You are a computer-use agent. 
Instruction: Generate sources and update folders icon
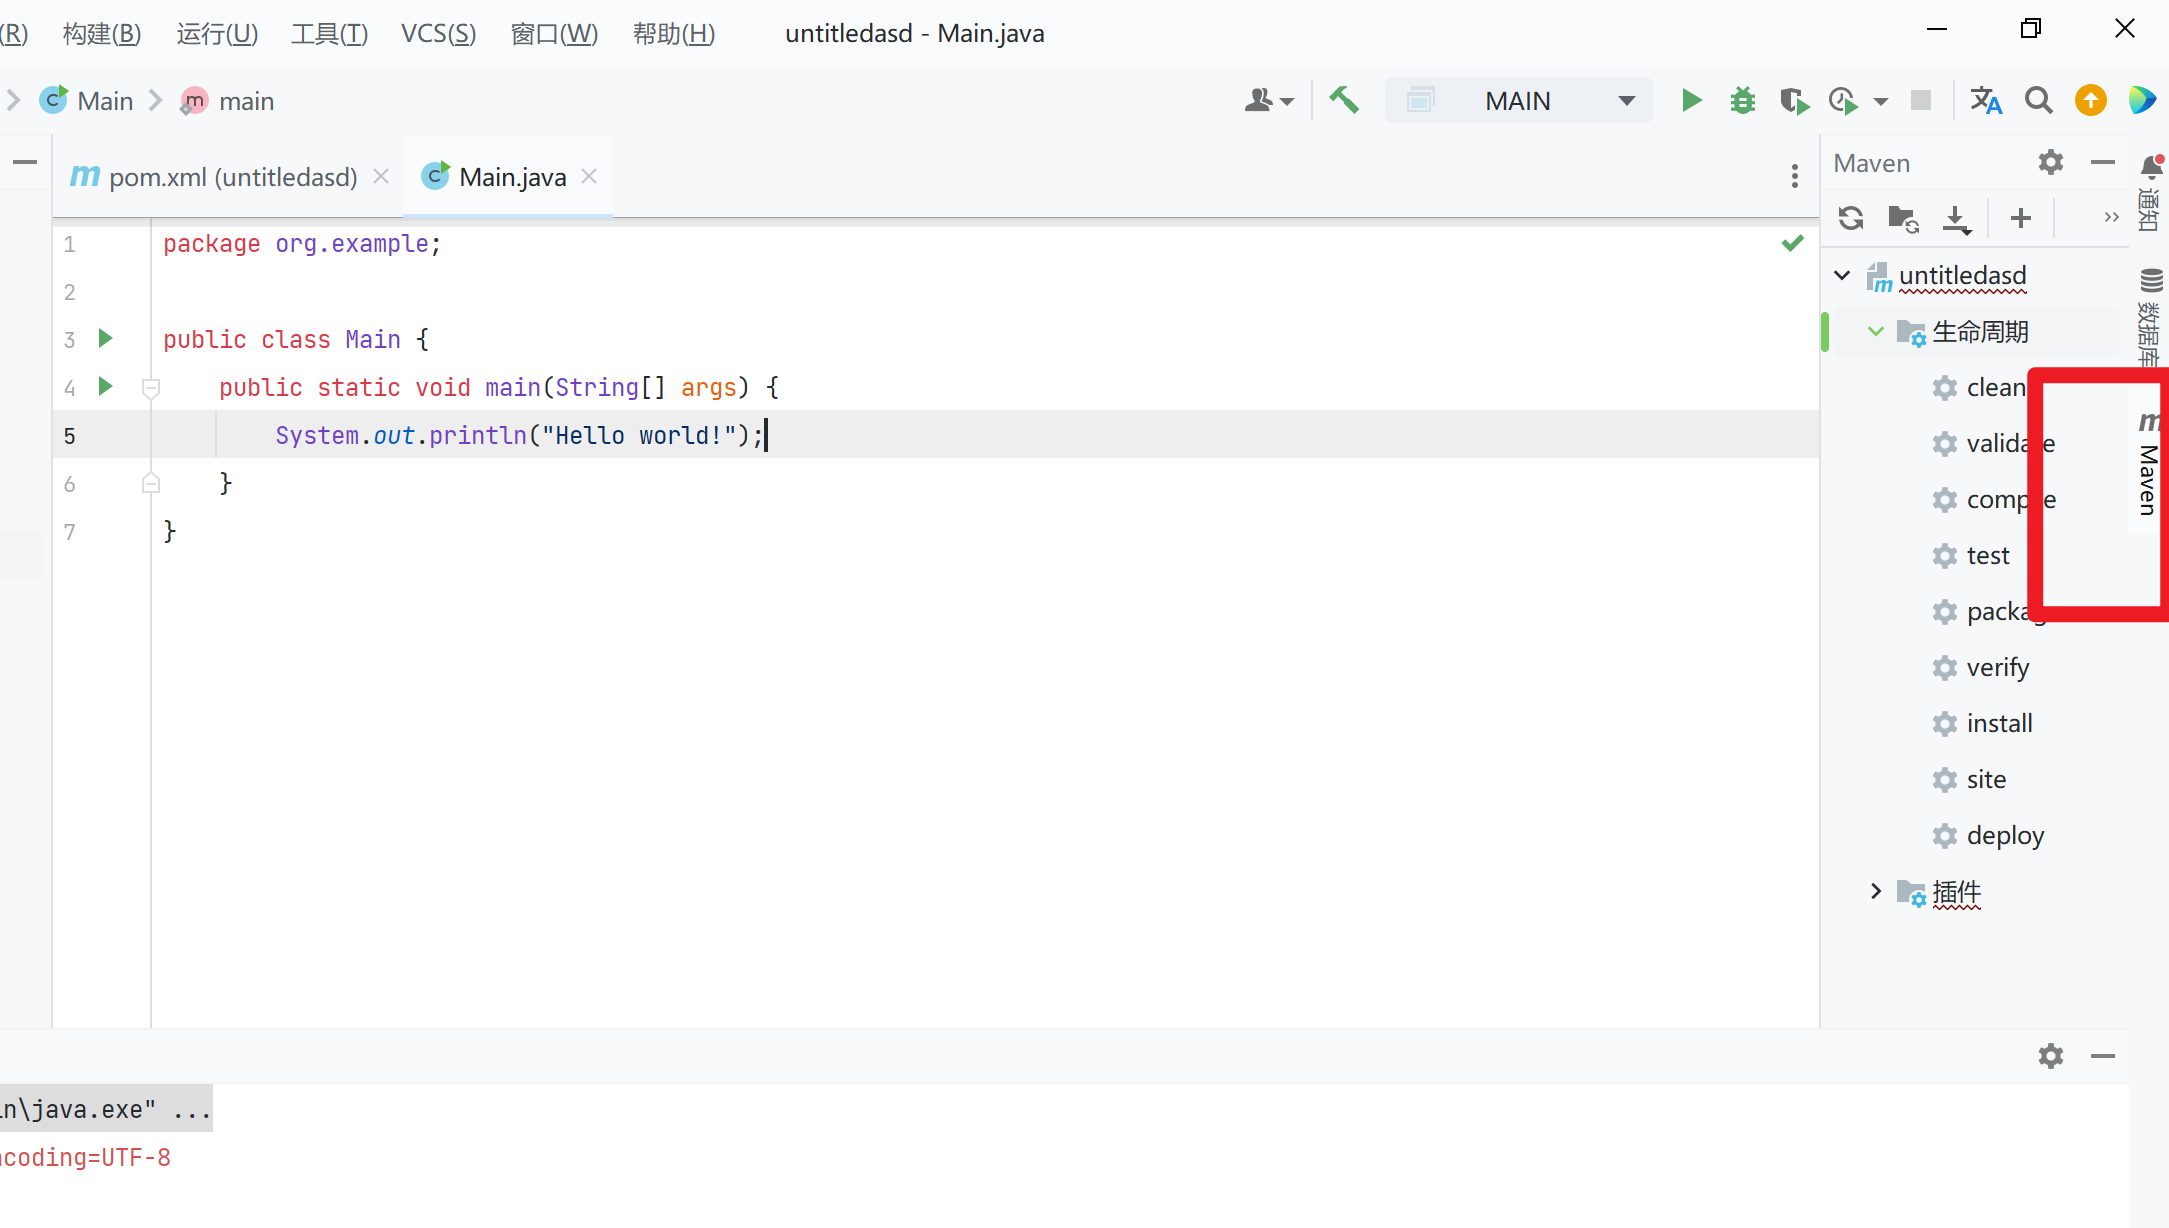1903,218
